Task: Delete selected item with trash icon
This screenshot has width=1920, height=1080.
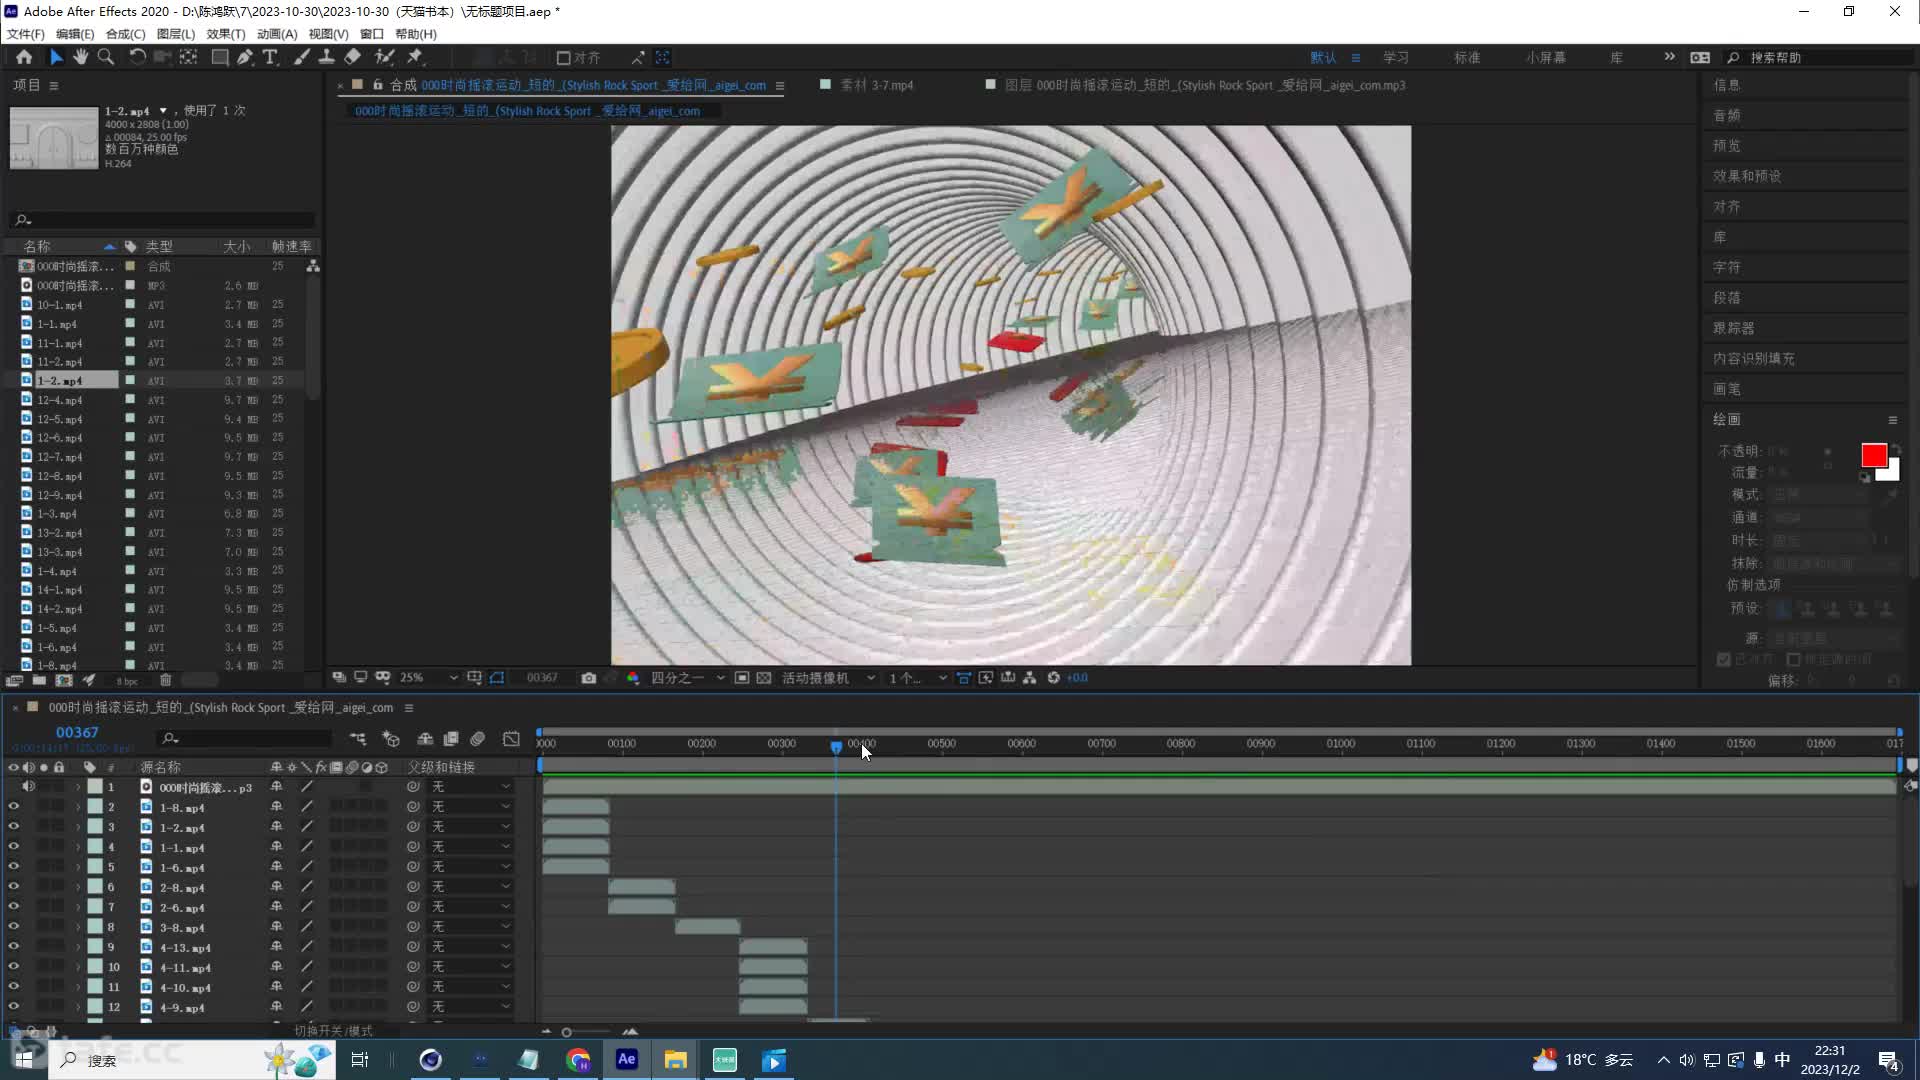Action: [166, 680]
